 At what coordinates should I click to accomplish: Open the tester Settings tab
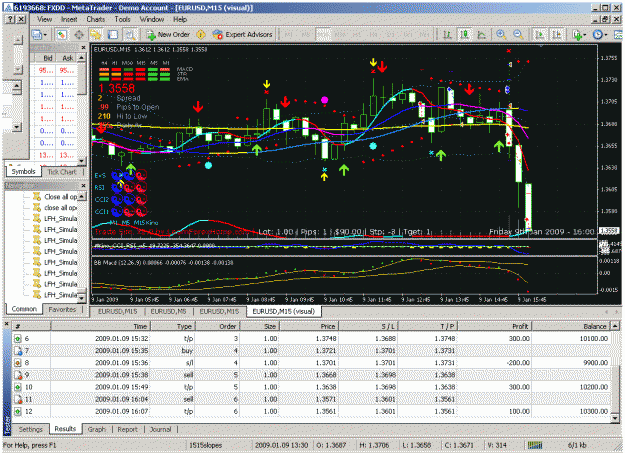point(31,429)
